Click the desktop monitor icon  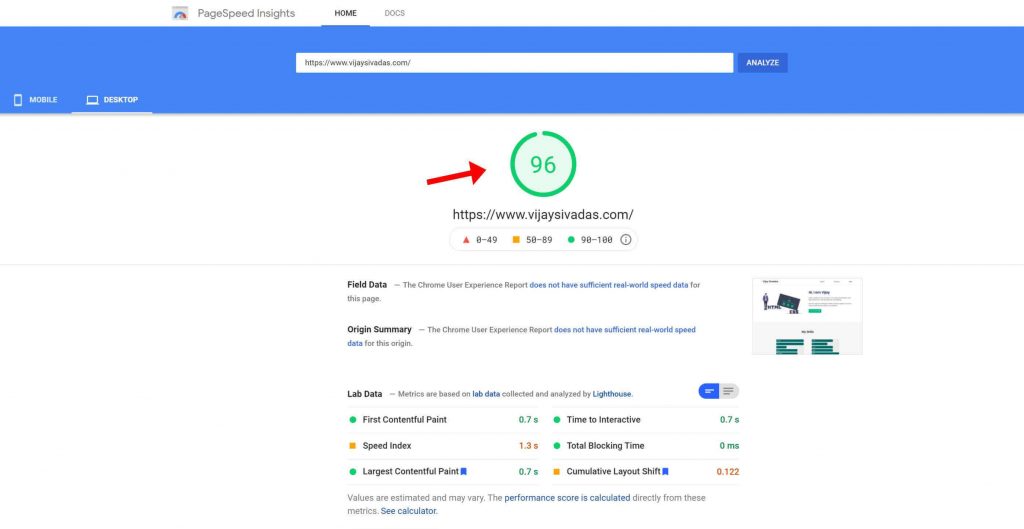pyautogui.click(x=93, y=100)
